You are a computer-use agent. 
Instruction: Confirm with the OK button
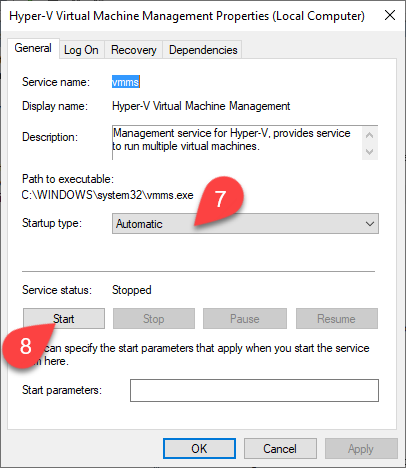pos(199,449)
